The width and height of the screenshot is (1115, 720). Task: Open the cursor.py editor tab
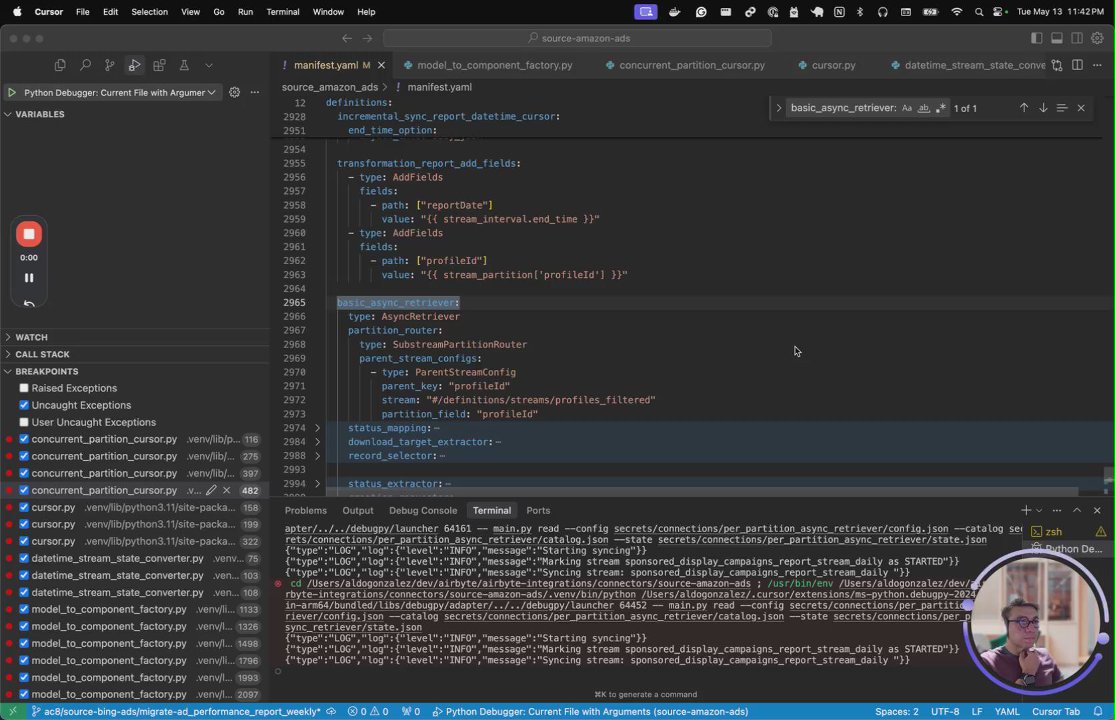[833, 65]
